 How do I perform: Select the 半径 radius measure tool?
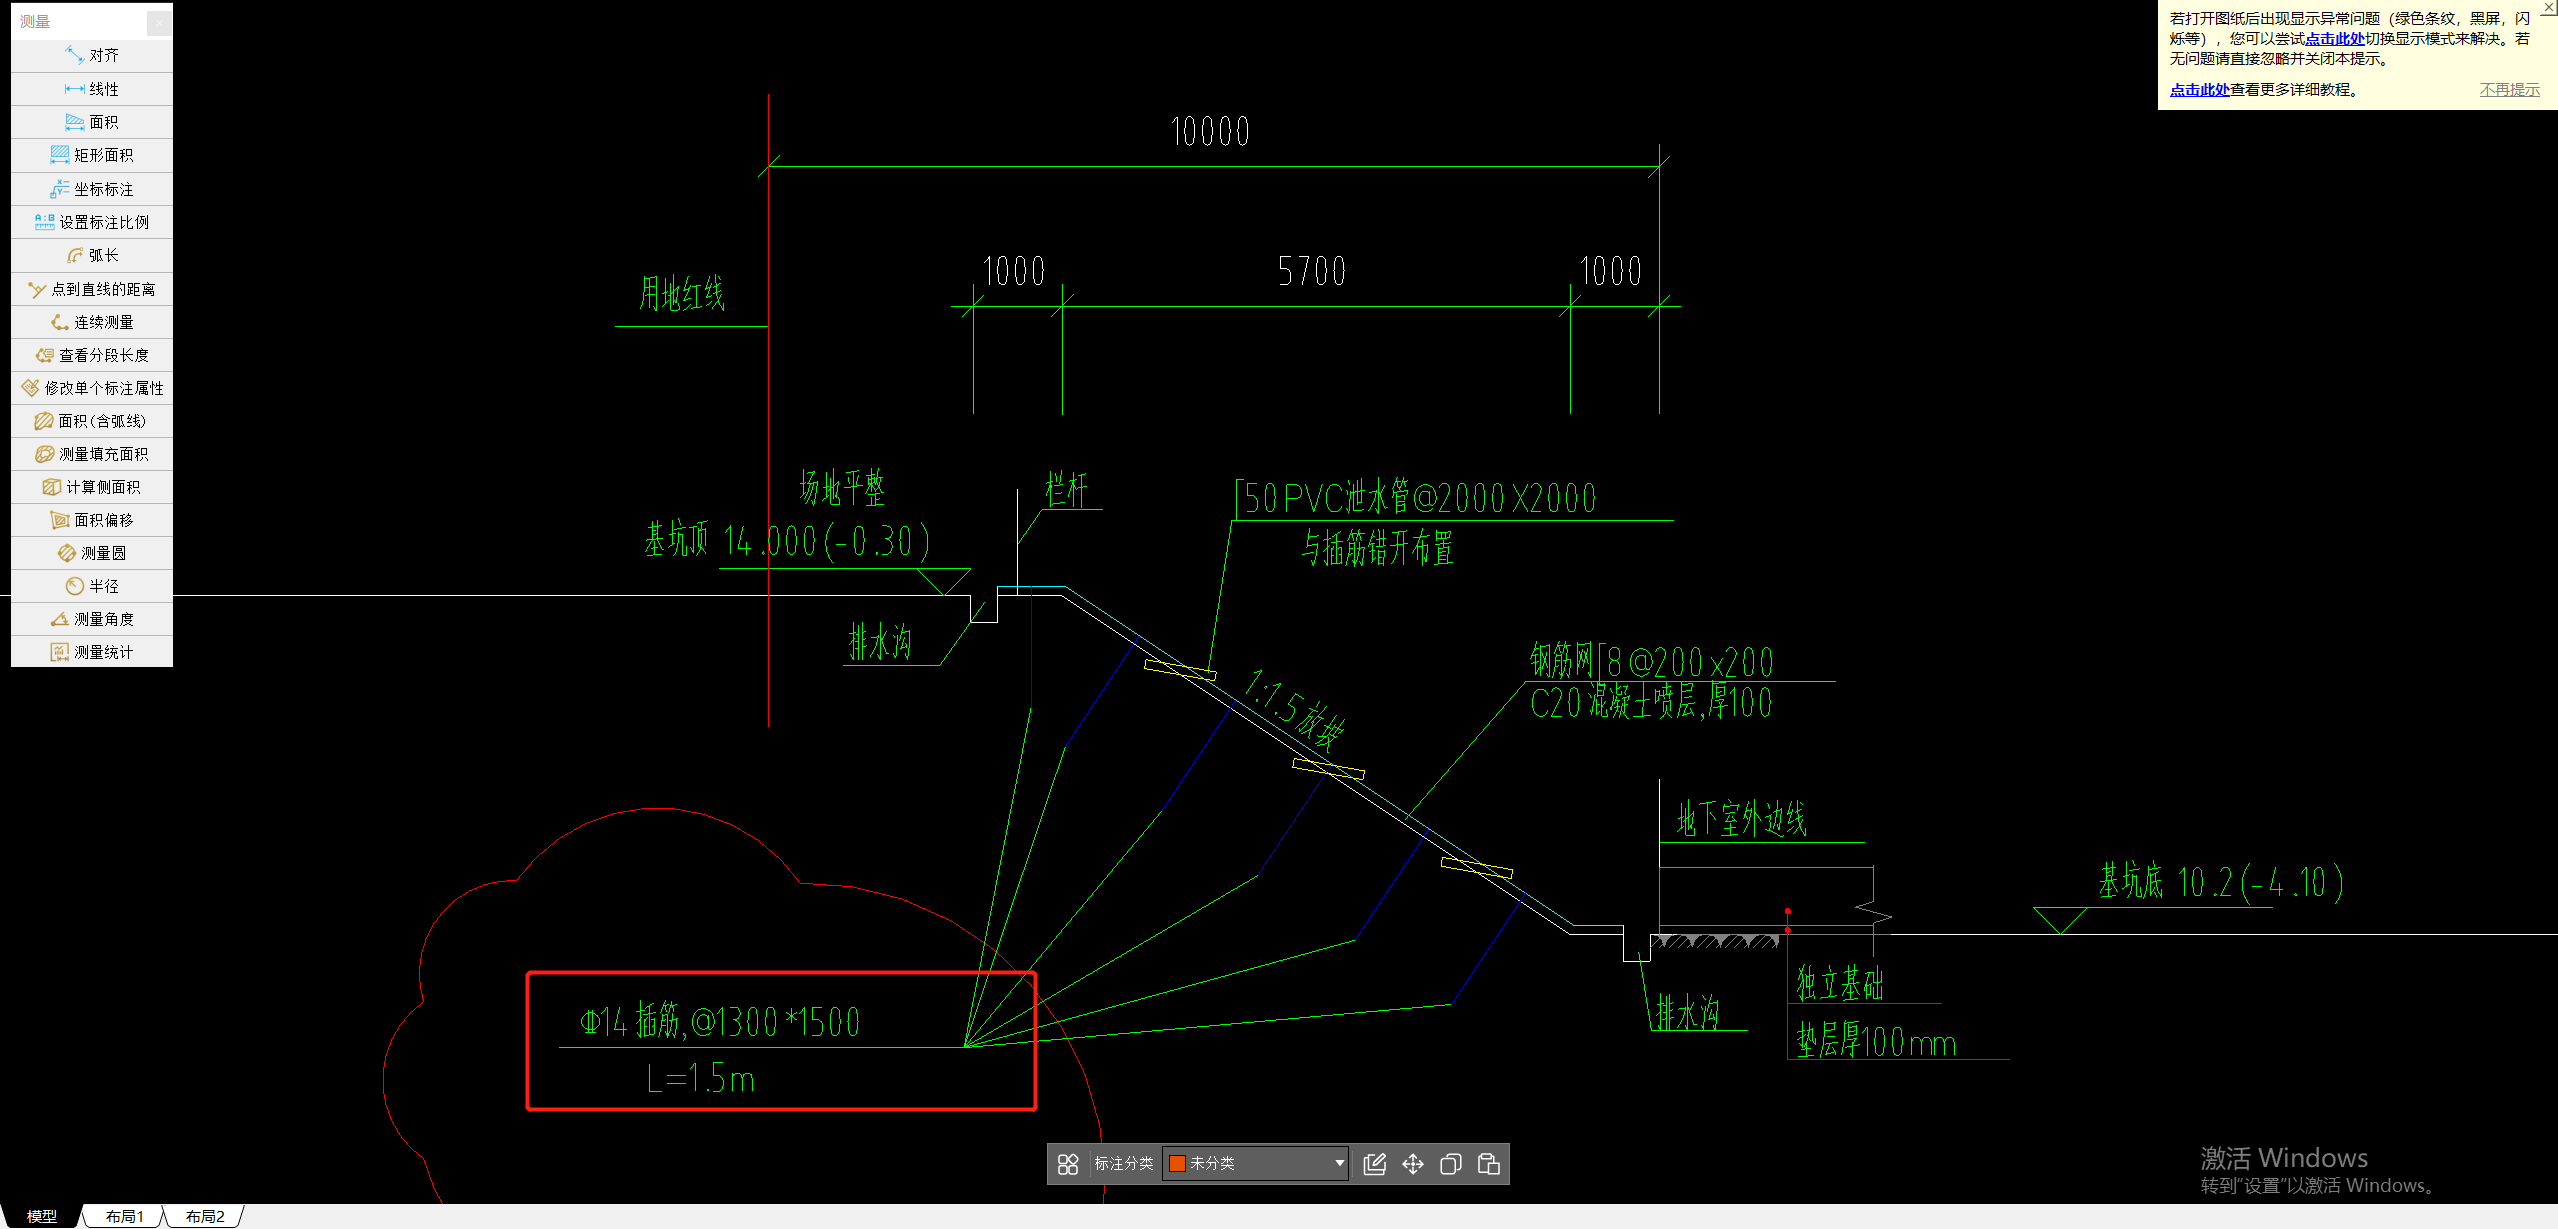tap(92, 586)
